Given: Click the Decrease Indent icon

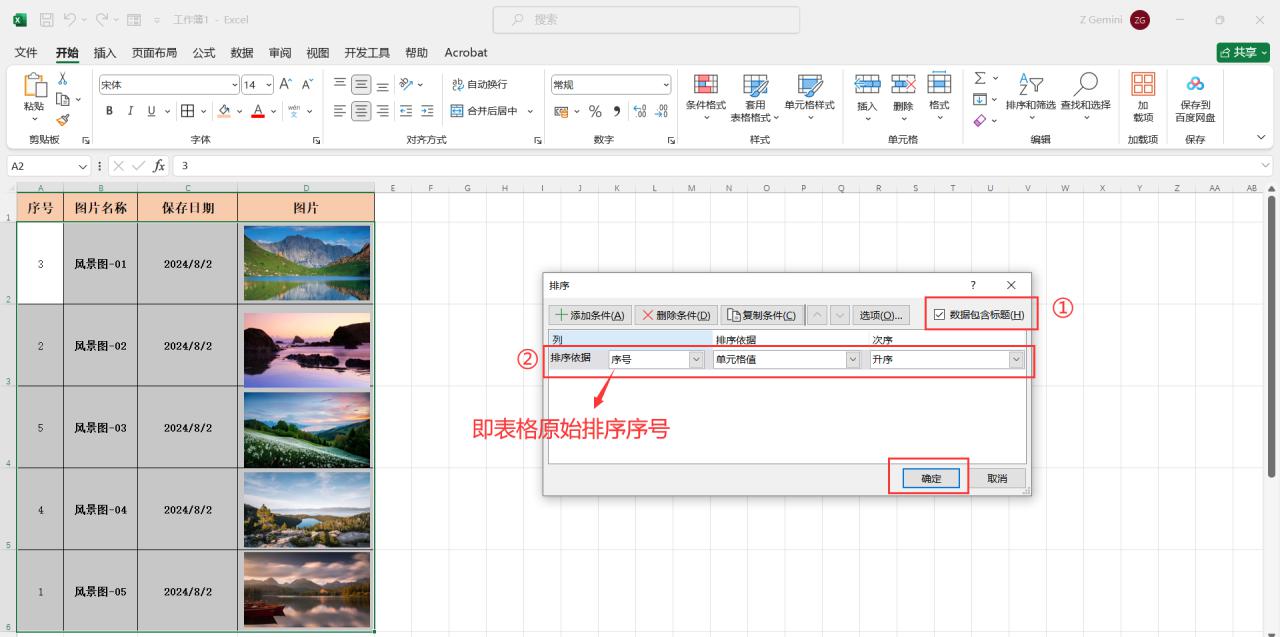Looking at the screenshot, I should [406, 111].
